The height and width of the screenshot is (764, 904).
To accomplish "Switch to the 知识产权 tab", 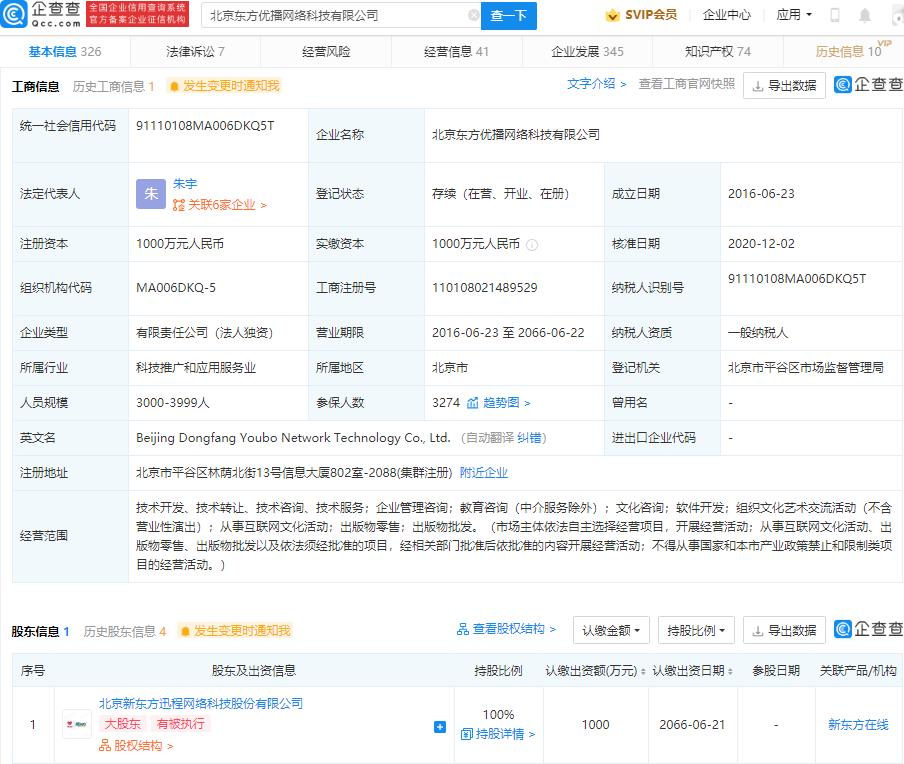I will tap(717, 52).
